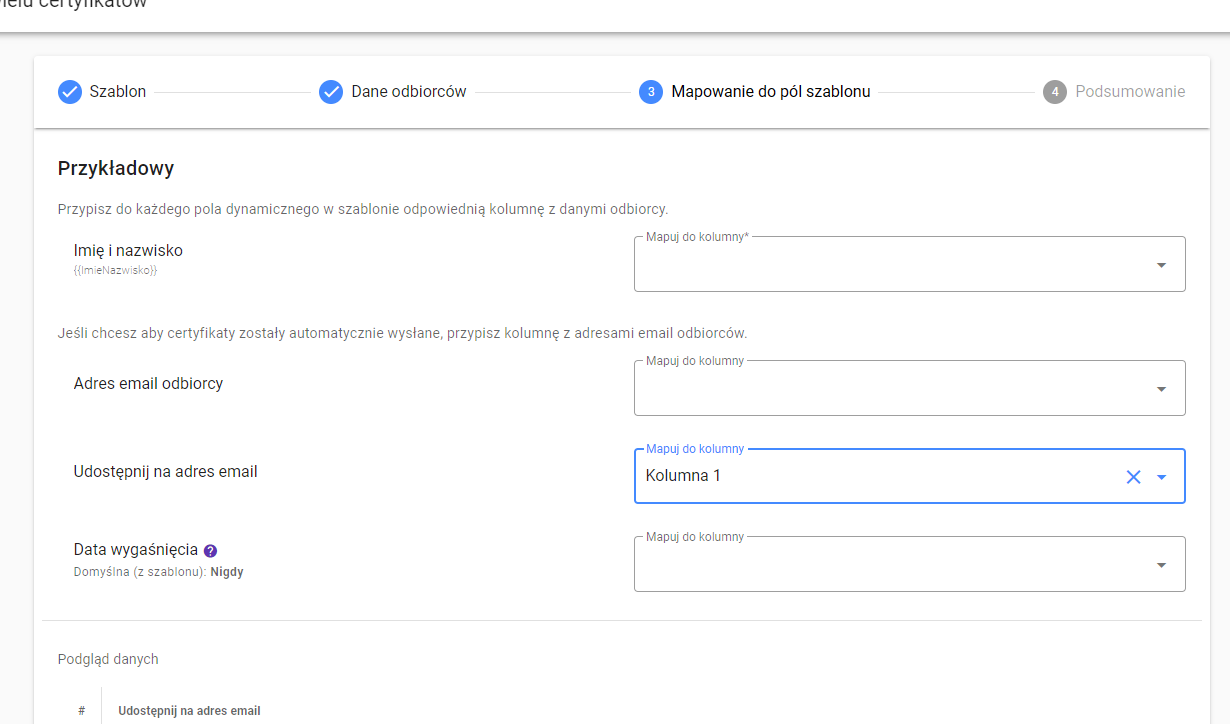Click the step 3 number circle
The height and width of the screenshot is (724, 1230).
point(651,92)
